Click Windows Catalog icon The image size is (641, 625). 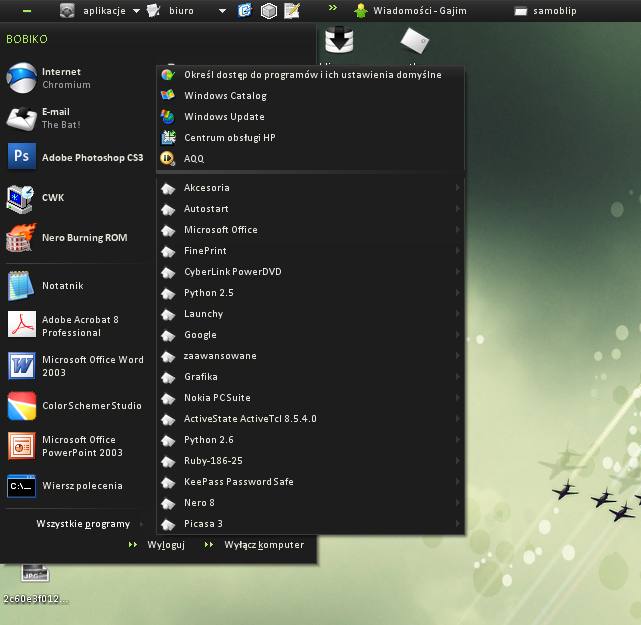coord(168,95)
